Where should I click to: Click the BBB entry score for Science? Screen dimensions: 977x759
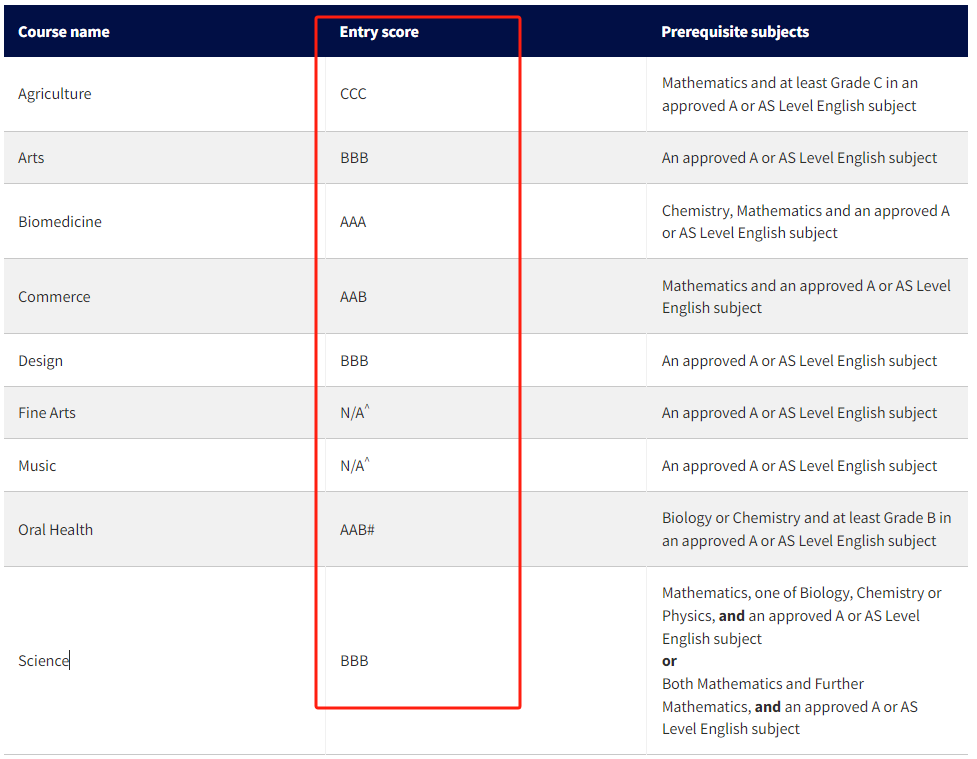pos(355,661)
